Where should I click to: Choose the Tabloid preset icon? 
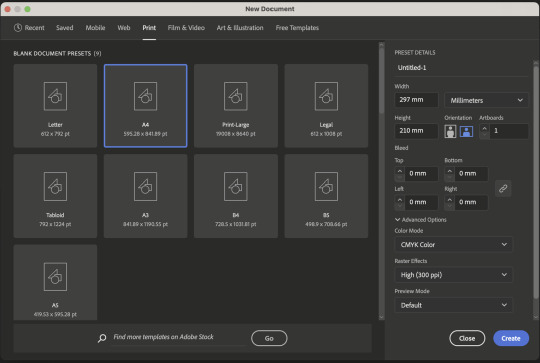pos(55,186)
